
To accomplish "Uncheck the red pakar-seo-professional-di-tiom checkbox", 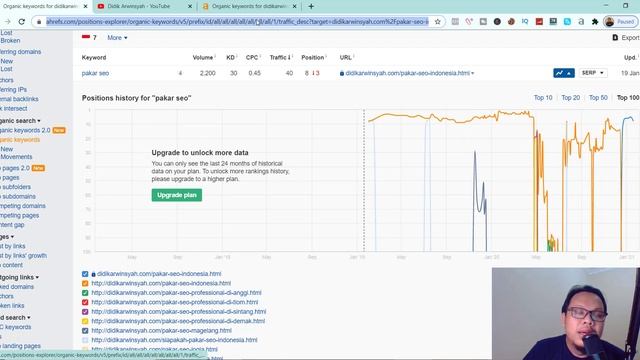I will (85, 302).
